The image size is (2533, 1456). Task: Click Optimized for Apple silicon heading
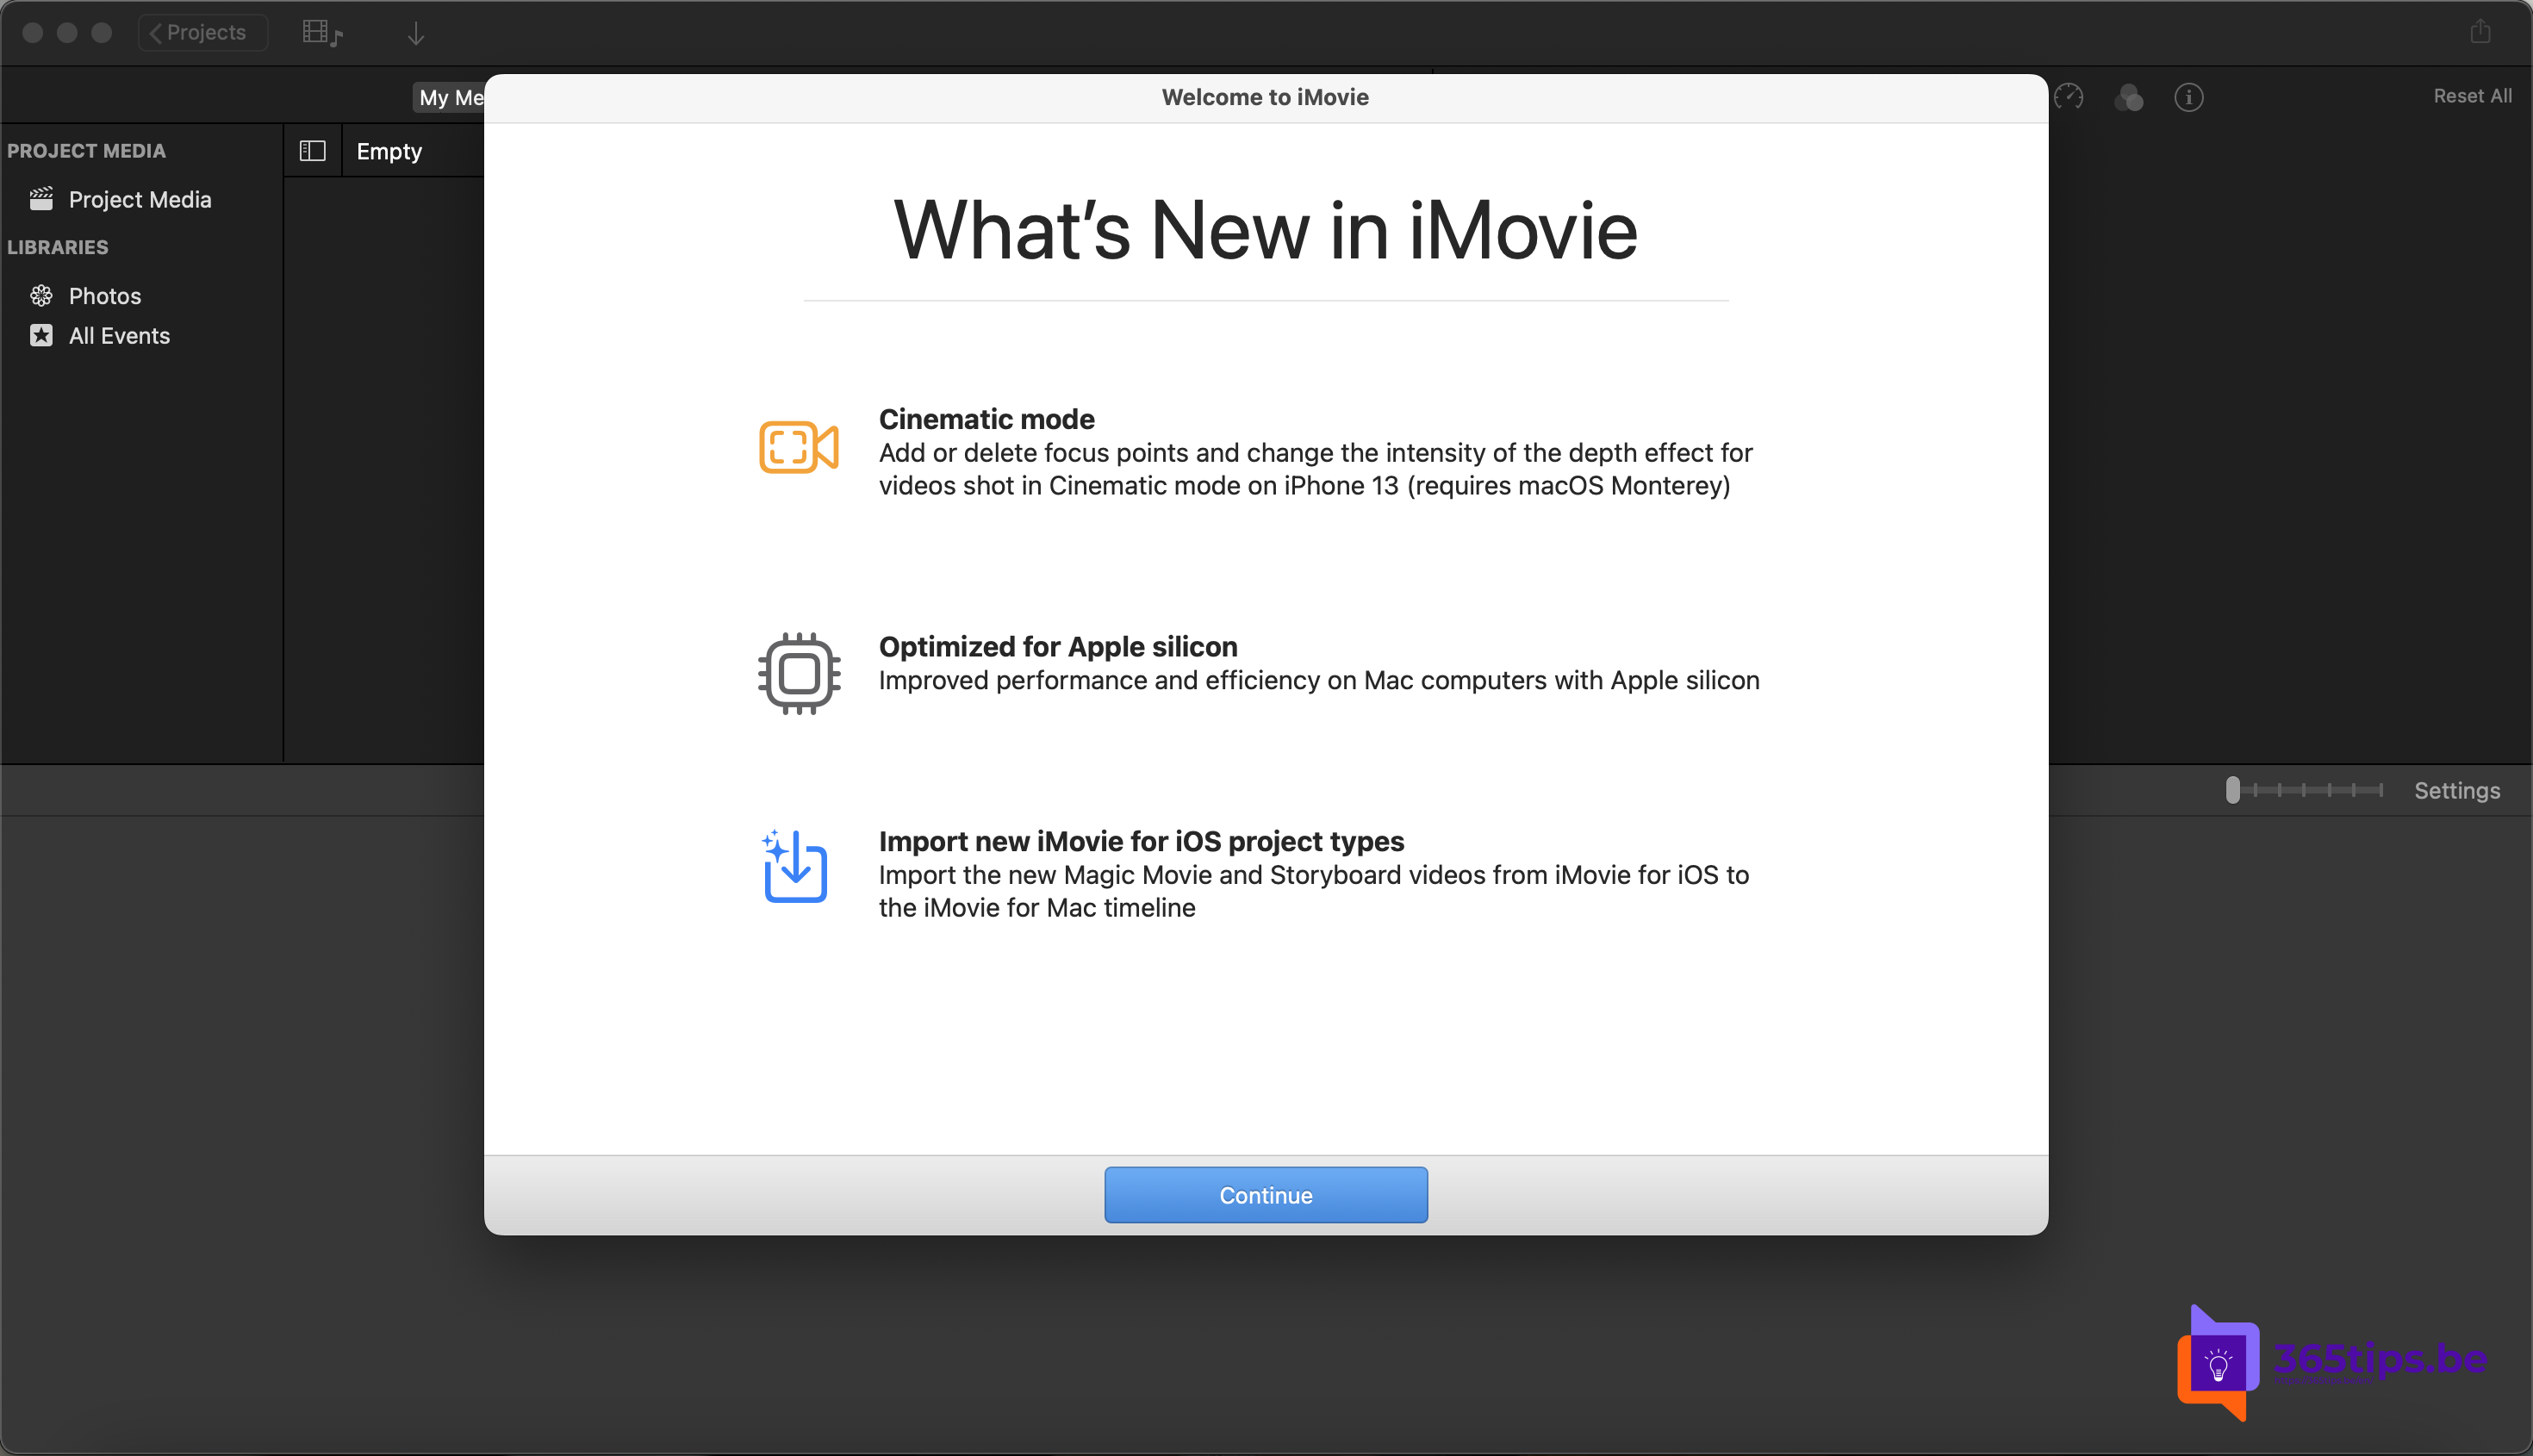coord(1058,646)
